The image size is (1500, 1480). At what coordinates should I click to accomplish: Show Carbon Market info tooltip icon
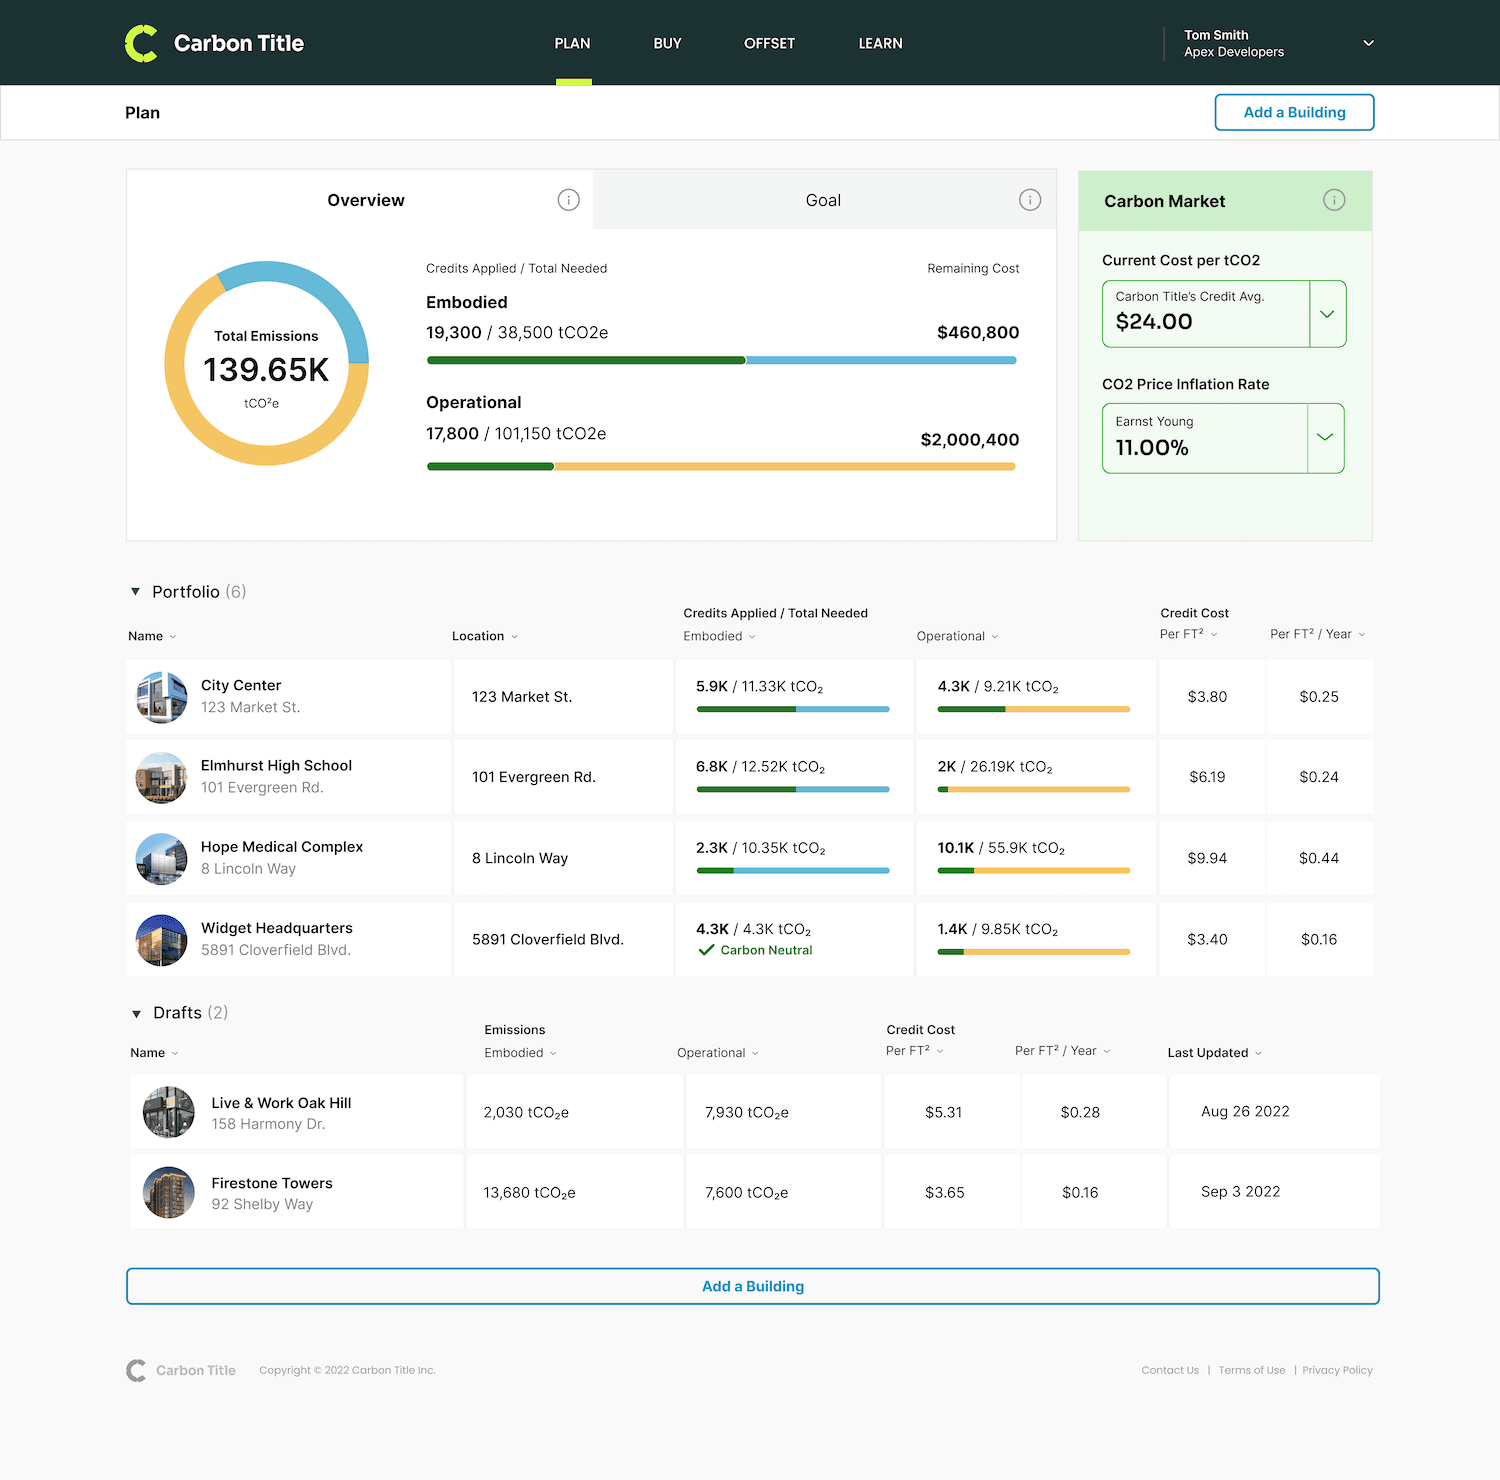click(1333, 200)
